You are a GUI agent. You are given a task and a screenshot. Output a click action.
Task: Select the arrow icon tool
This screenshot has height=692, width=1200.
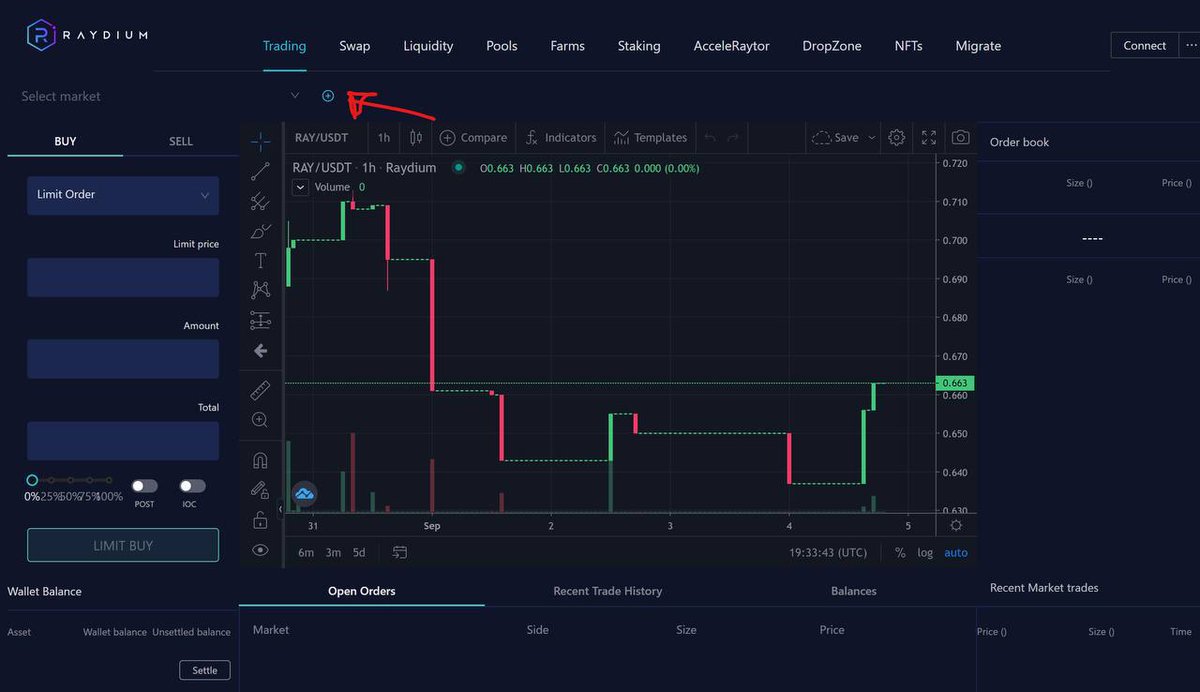tap(260, 351)
